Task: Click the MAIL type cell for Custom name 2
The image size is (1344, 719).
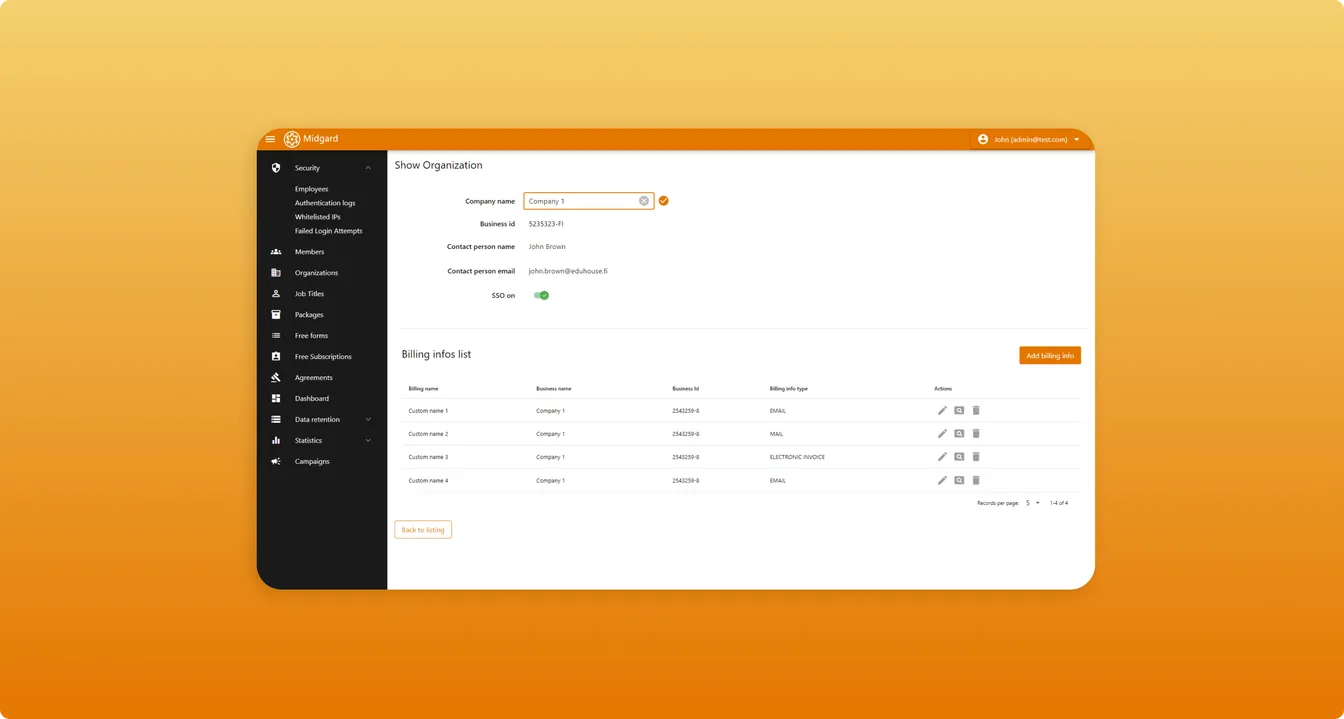Action: point(776,434)
